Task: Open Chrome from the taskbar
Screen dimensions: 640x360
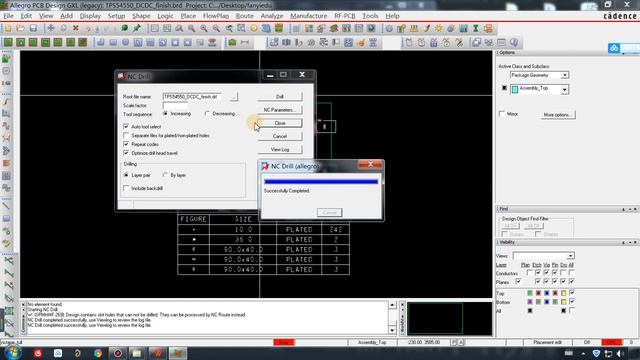Action: coord(98,353)
